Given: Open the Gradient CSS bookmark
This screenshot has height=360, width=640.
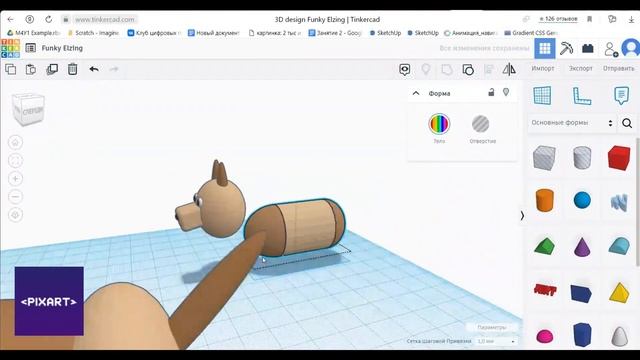Looking at the screenshot, I should pos(531,33).
